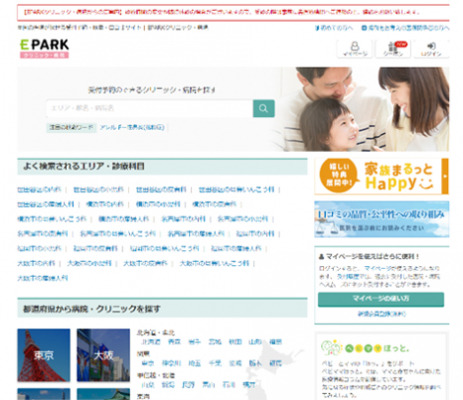Open the link for medical professionals at top right

point(405,28)
